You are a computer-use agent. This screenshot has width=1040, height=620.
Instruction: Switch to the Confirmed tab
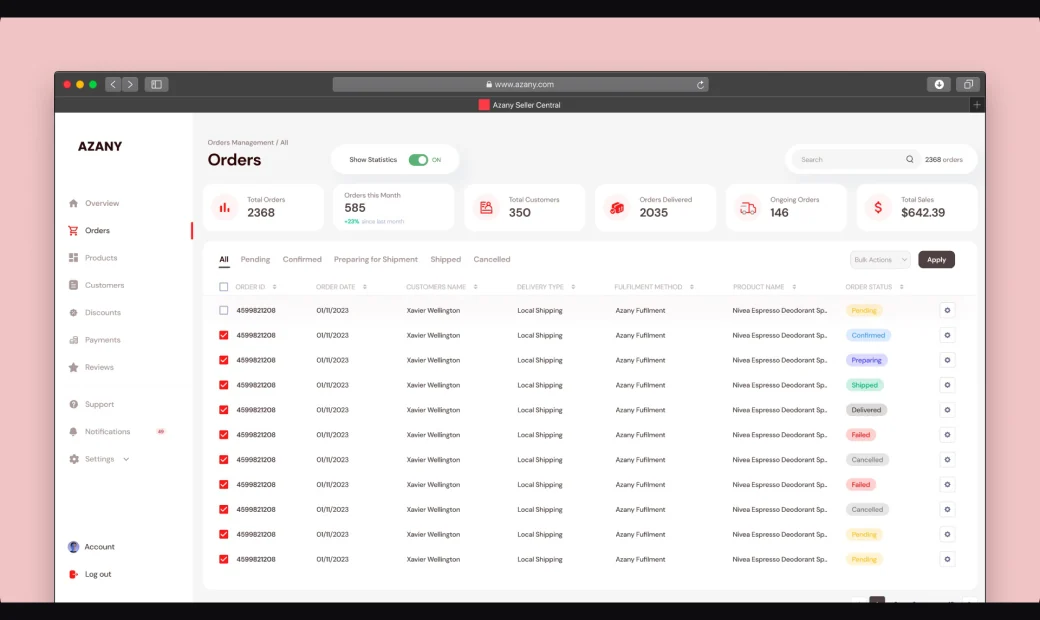click(x=302, y=259)
